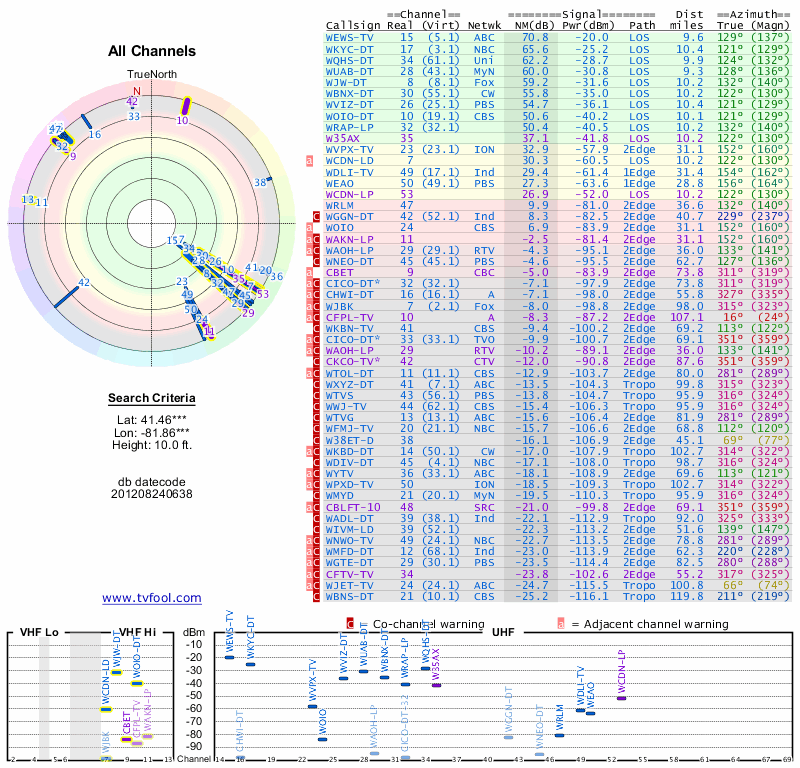This screenshot has height=768, width=800.
Task: Click the pink adjacent channel warning legend icon
Action: [561, 624]
